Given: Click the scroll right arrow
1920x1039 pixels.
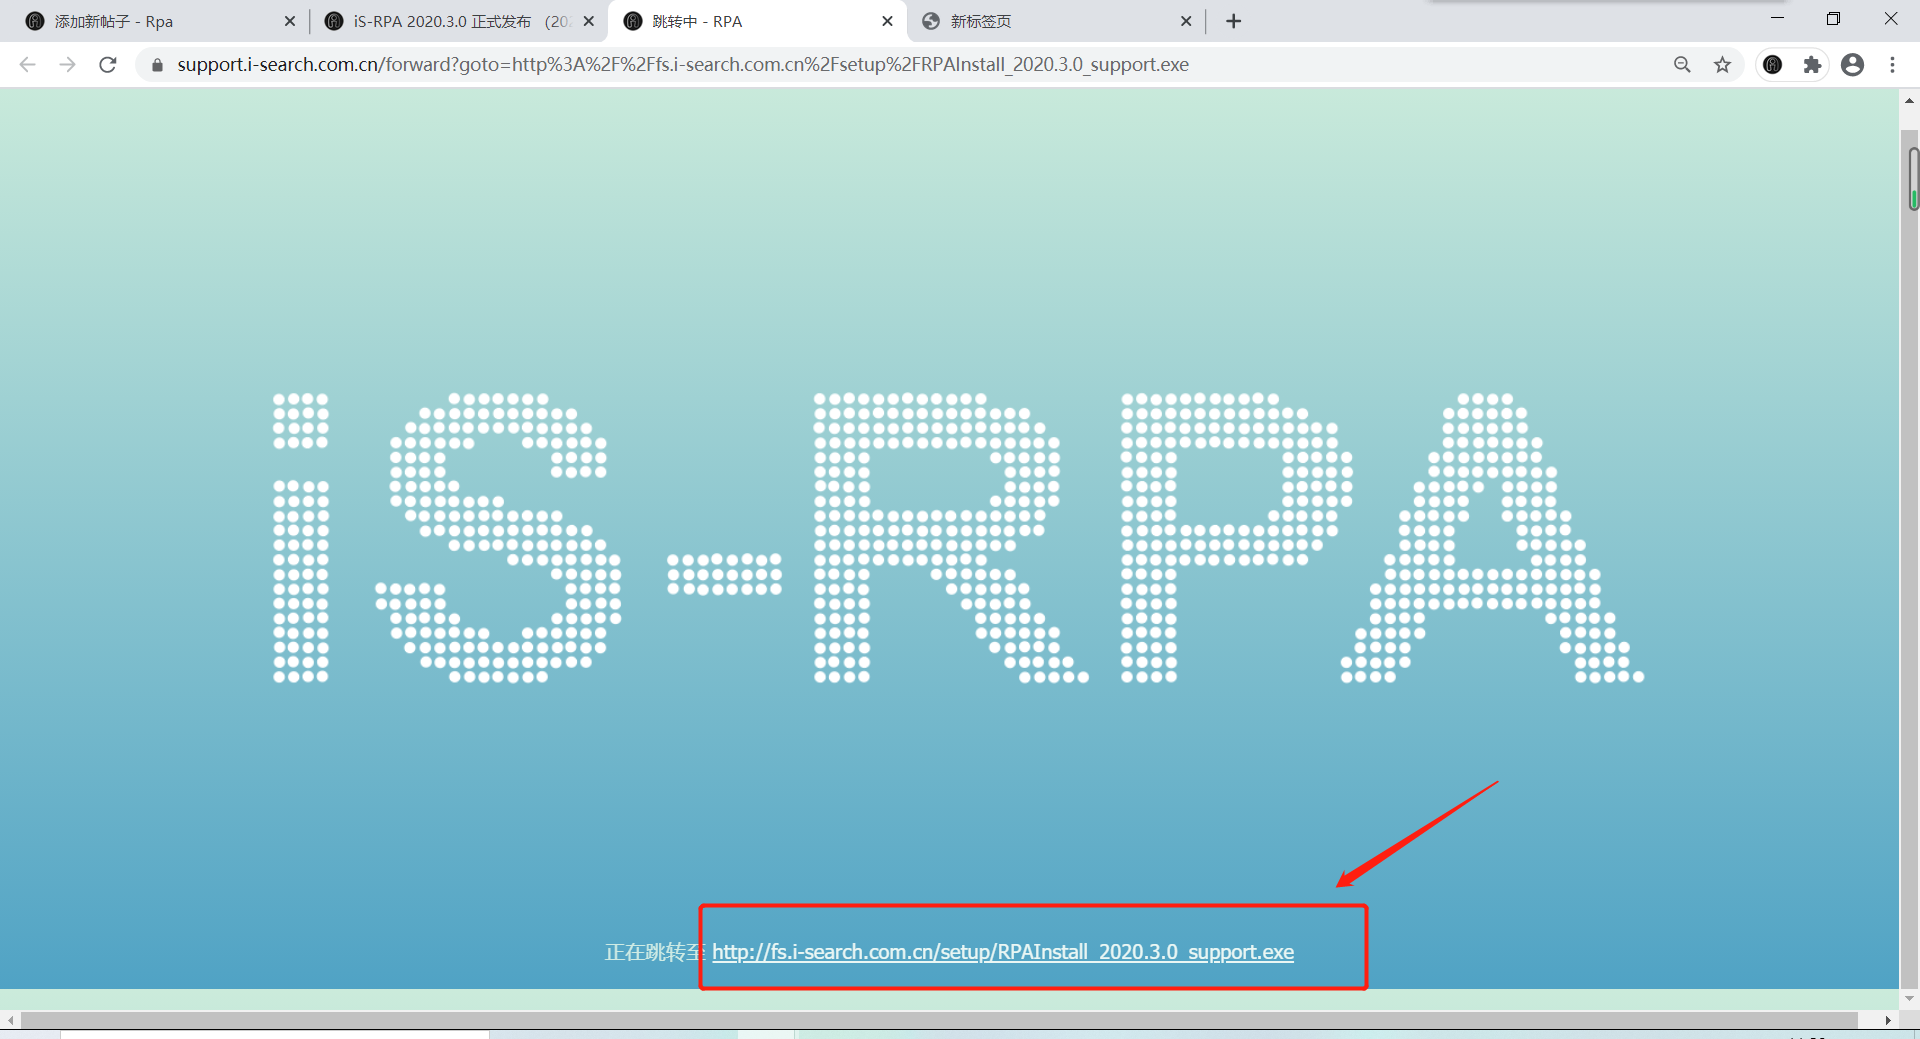Looking at the screenshot, I should click(1888, 1020).
